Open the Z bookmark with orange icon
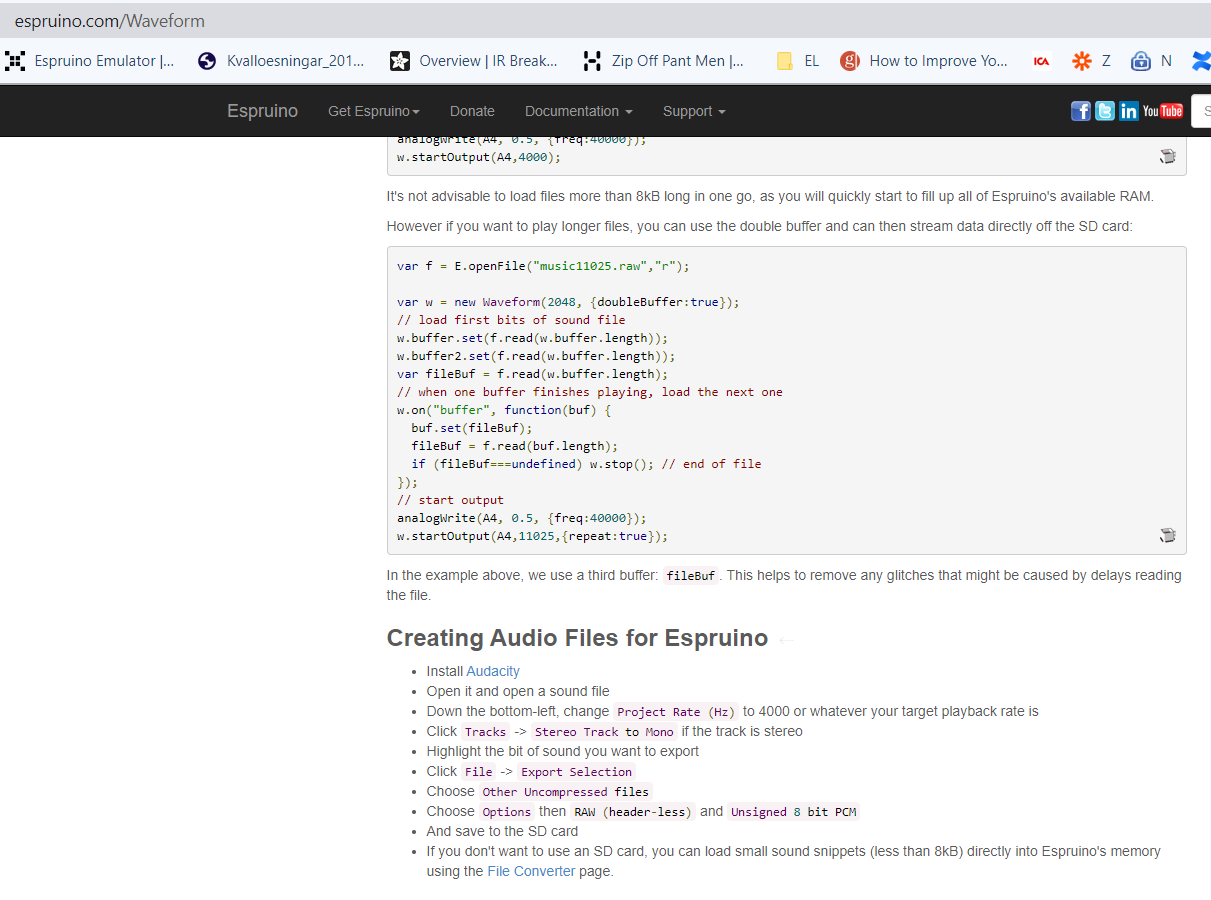The width and height of the screenshot is (1211, 900). pos(1091,61)
